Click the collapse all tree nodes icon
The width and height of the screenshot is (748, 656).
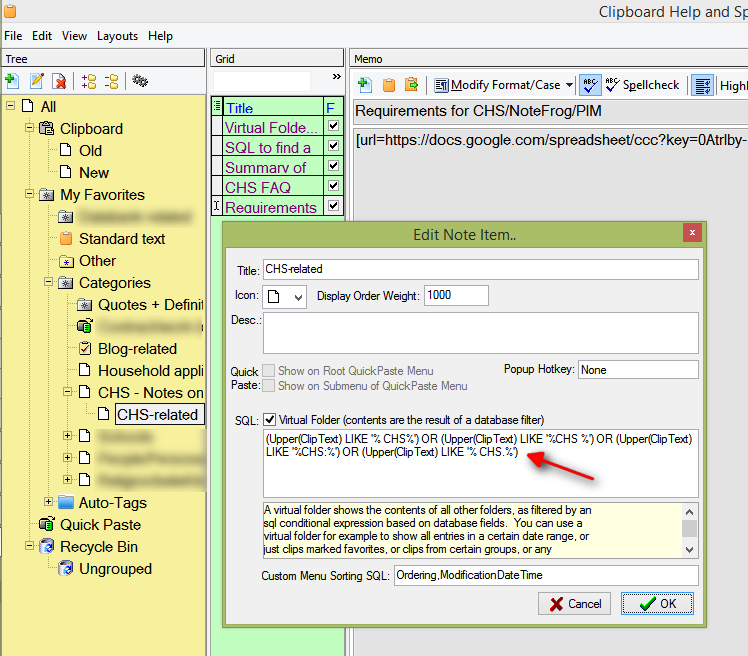[x=112, y=81]
